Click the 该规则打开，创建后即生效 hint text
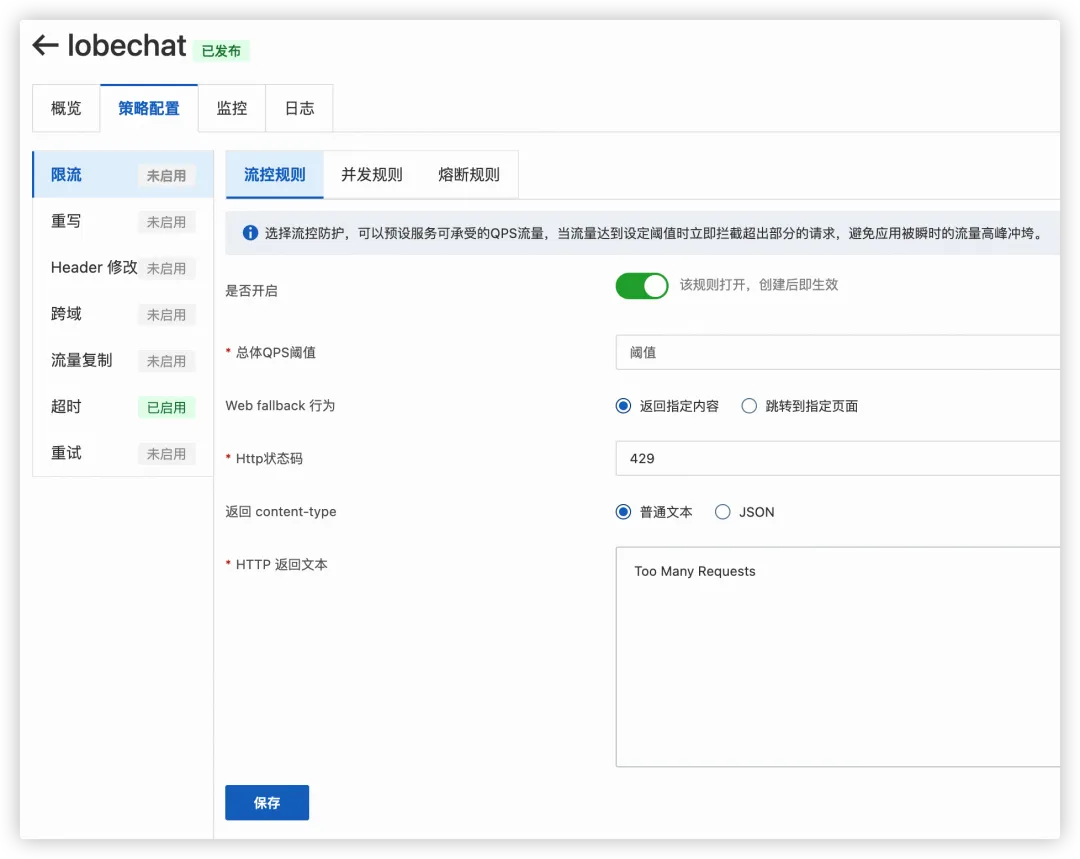1080x859 pixels. [759, 284]
